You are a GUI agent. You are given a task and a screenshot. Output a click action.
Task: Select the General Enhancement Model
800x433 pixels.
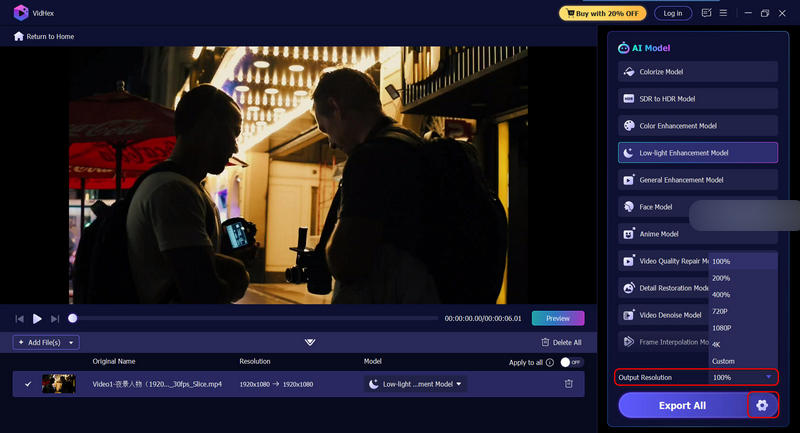point(697,180)
